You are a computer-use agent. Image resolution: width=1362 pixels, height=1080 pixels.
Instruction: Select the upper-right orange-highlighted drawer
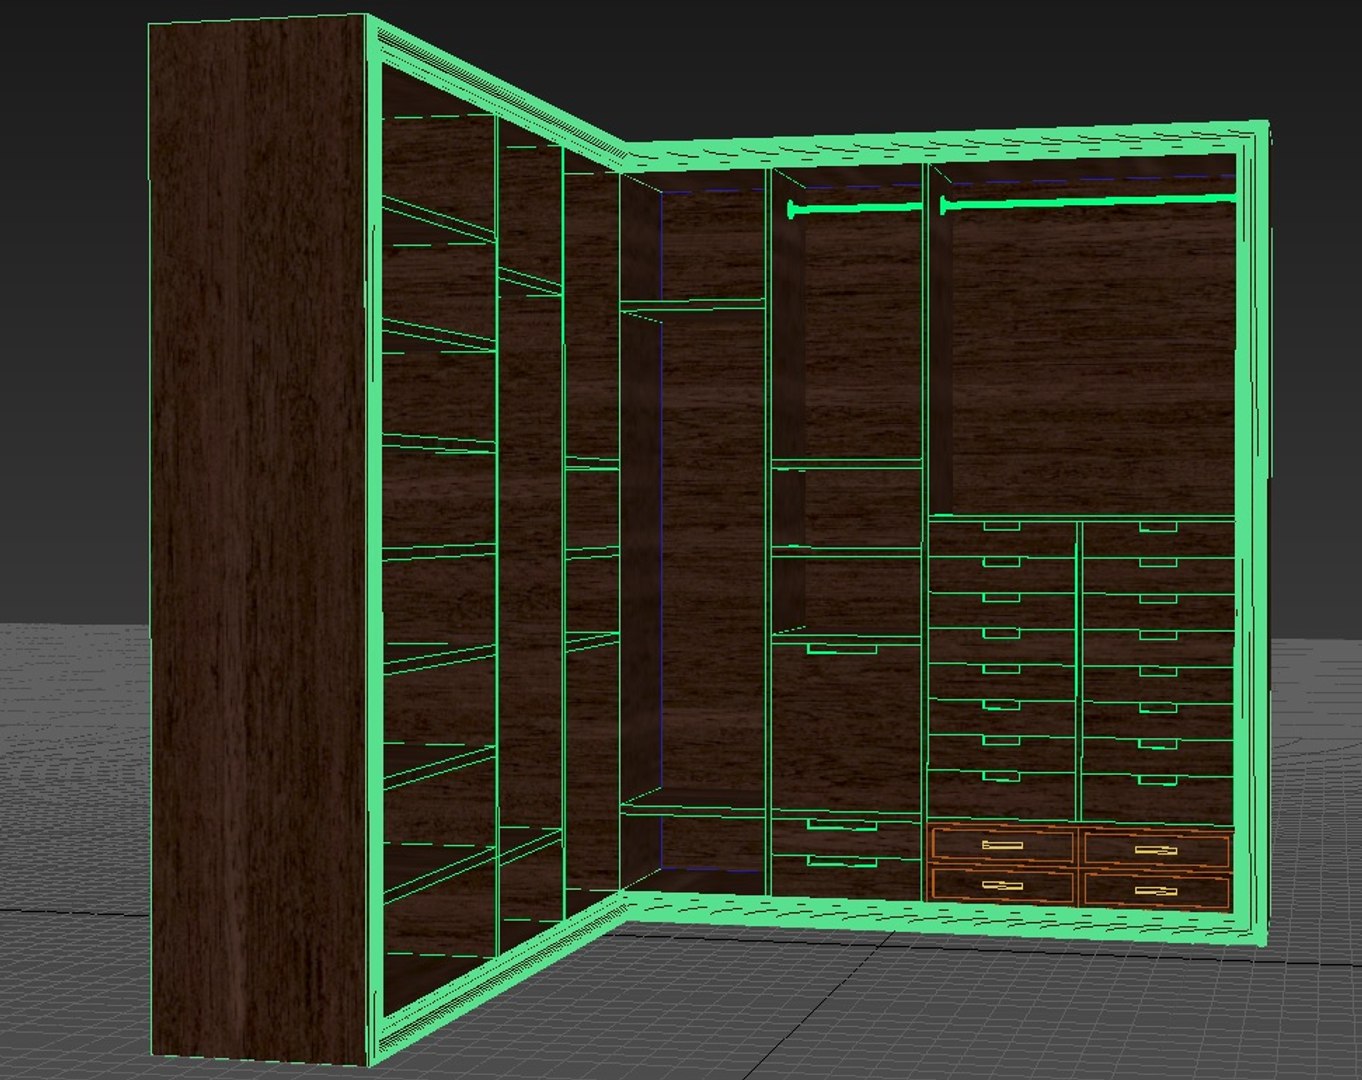pos(1155,850)
